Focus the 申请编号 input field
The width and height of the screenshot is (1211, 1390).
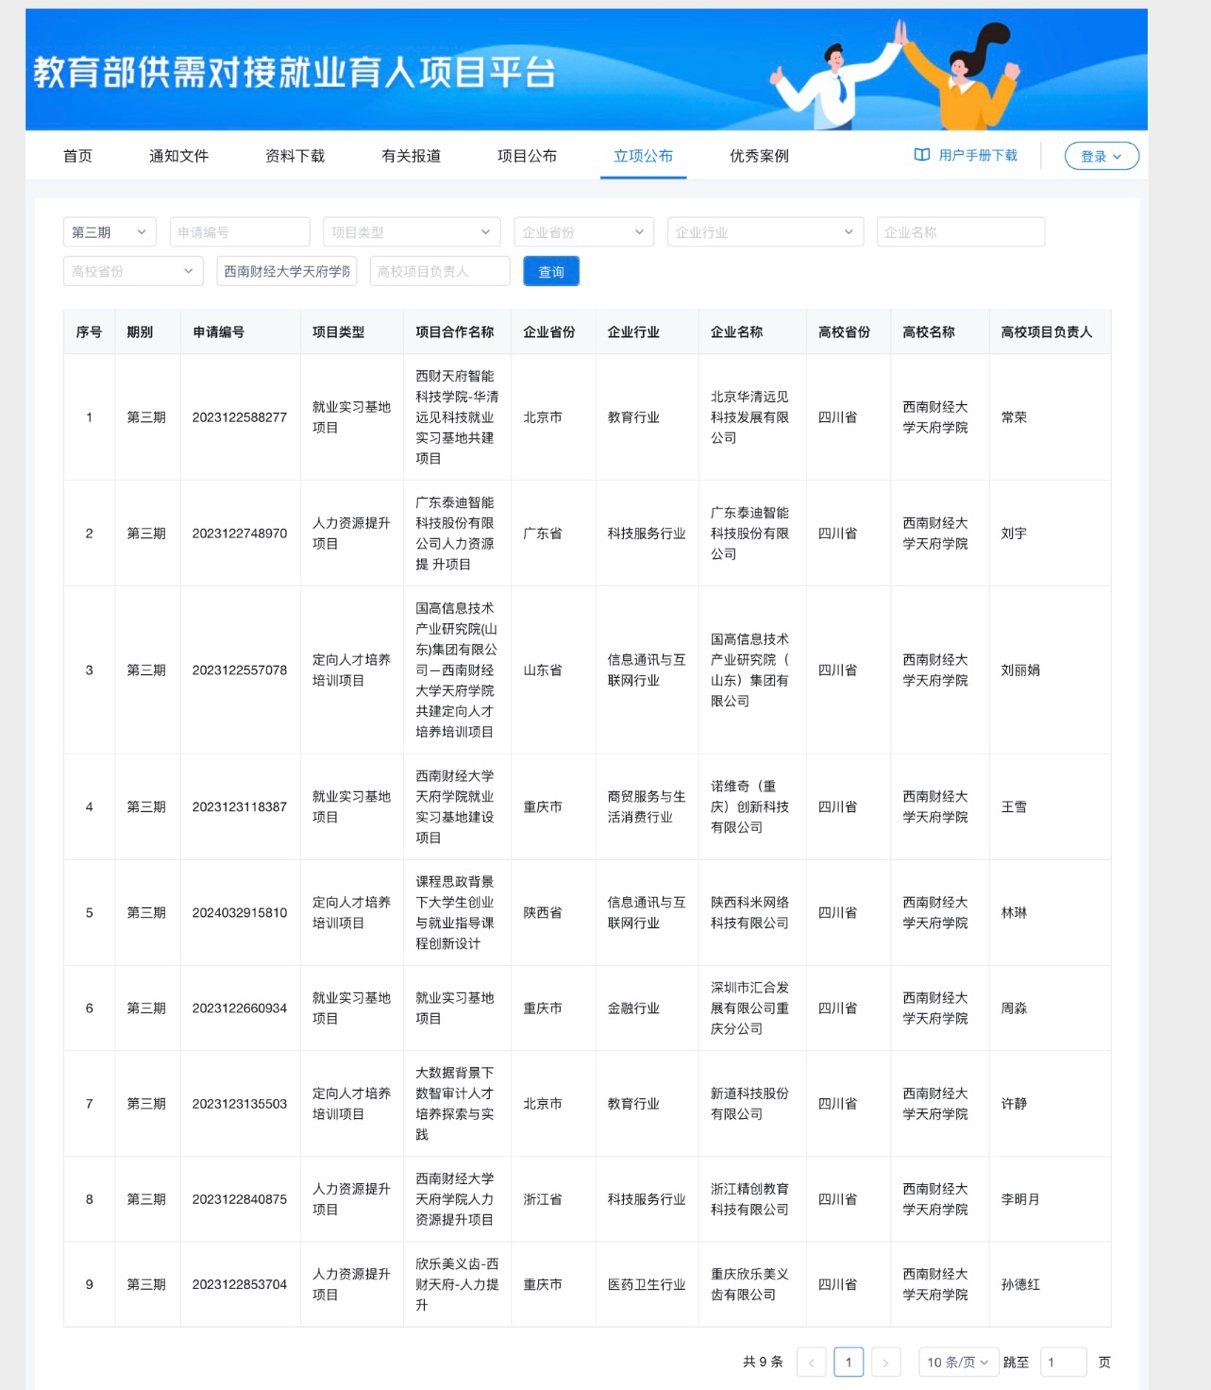point(239,232)
